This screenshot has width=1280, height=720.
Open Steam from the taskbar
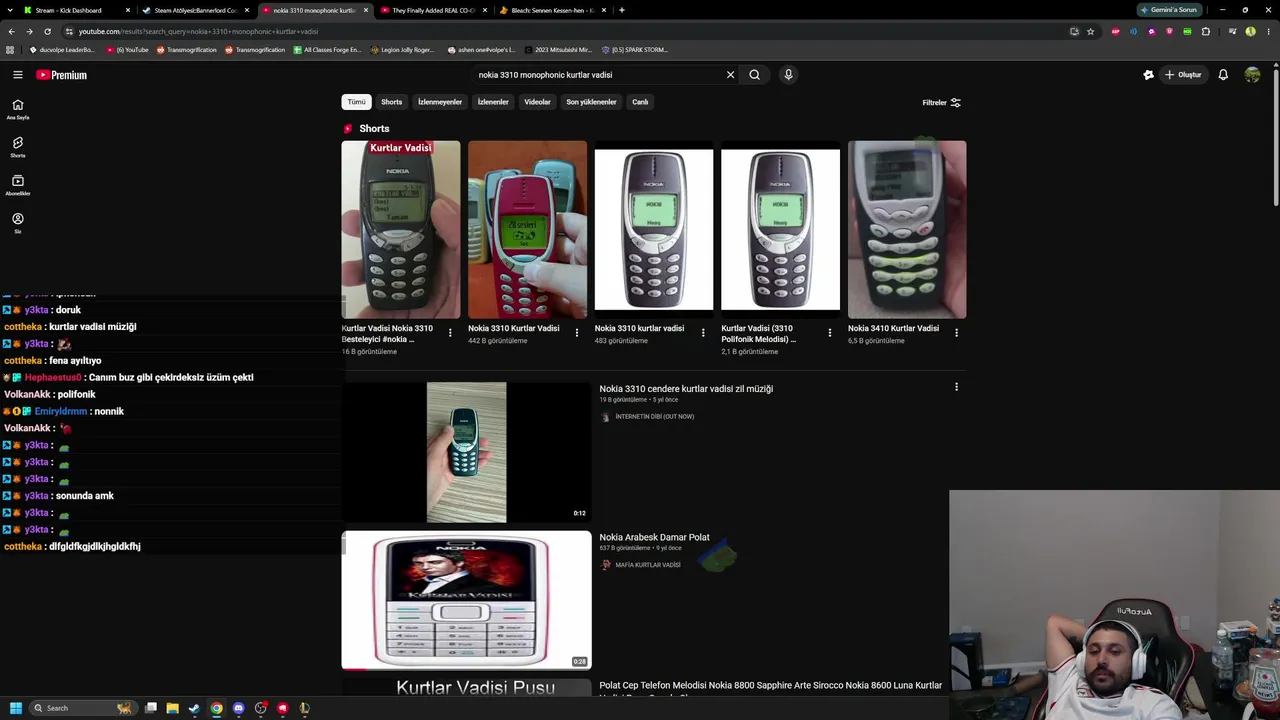point(194,708)
